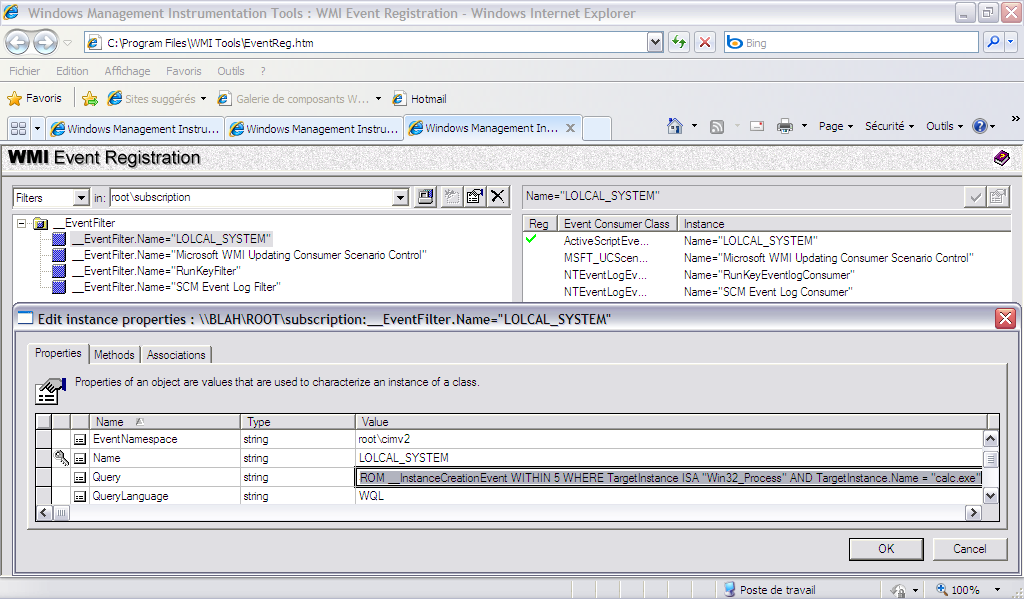Click the Query value field
Viewport: 1024px width, 600px height.
pos(668,478)
